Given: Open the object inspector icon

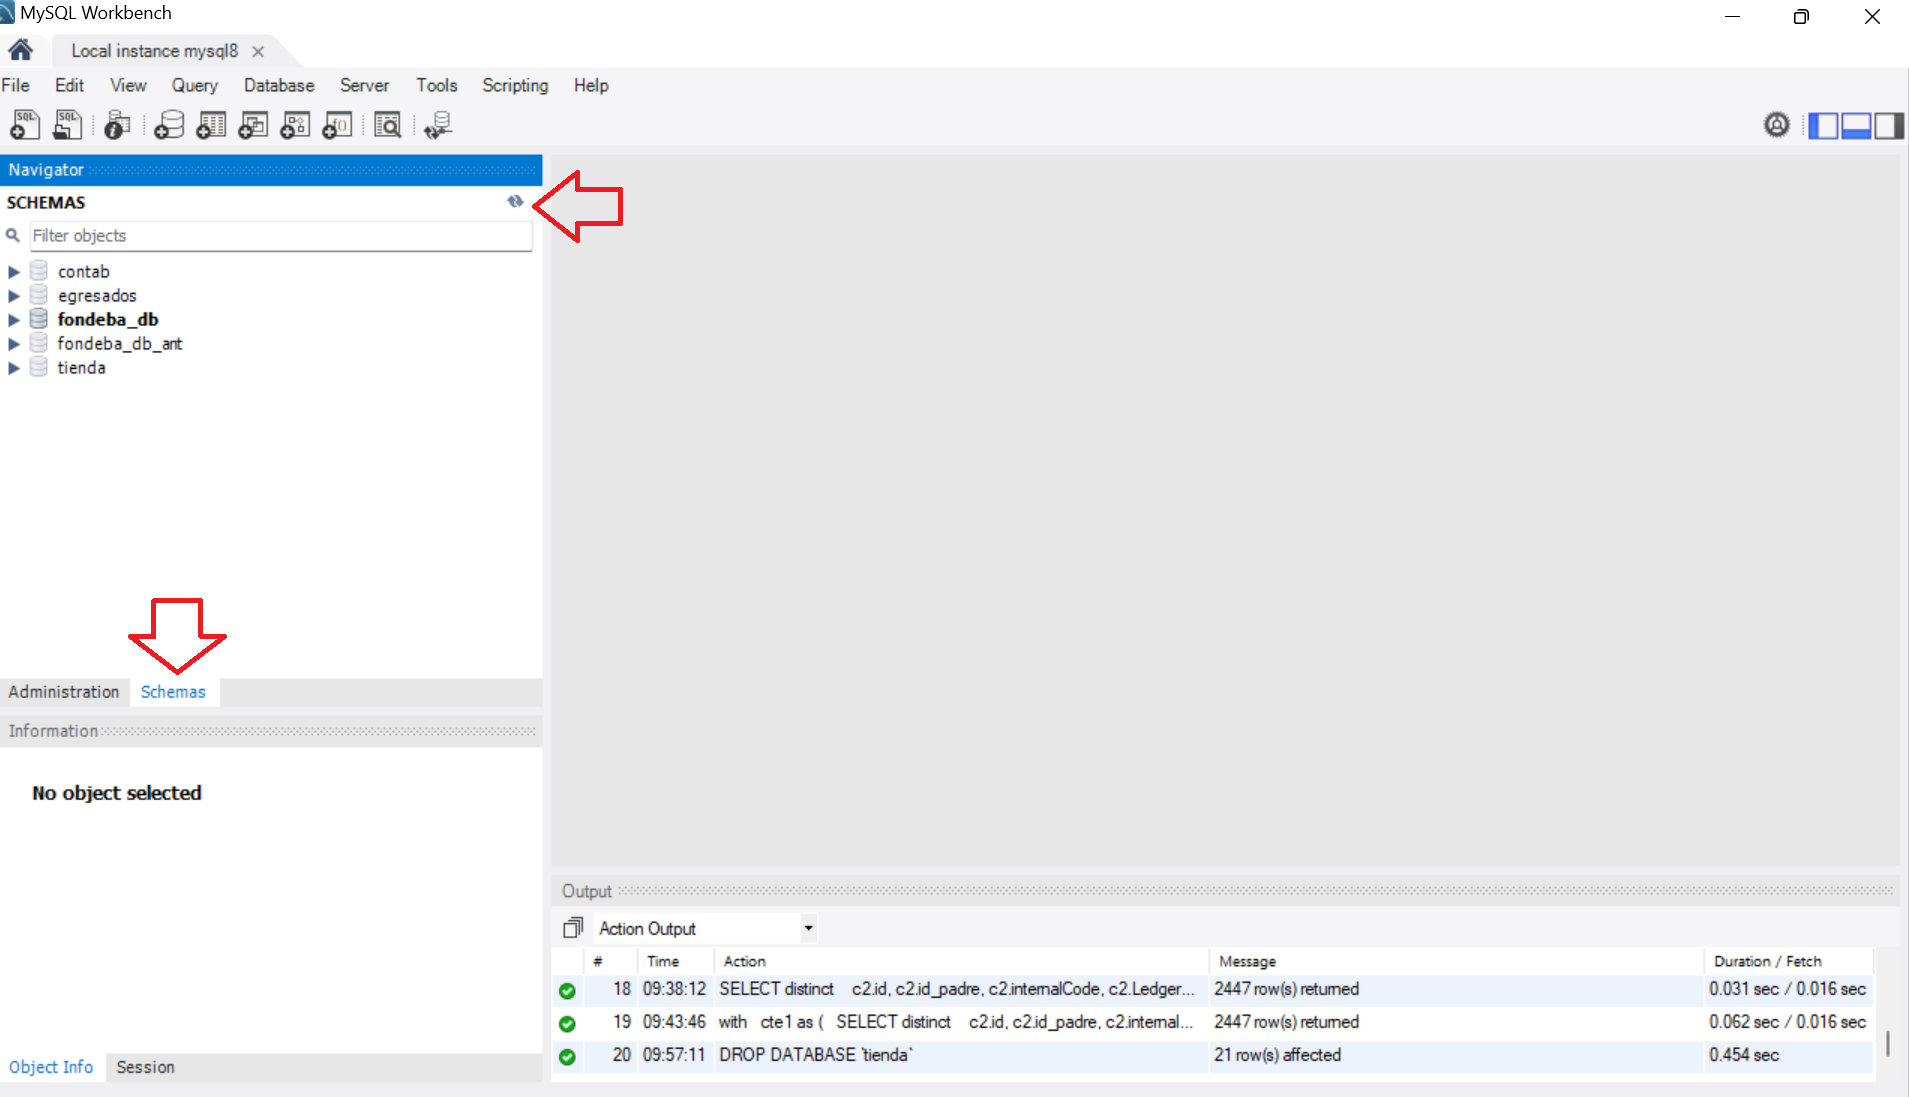Looking at the screenshot, I should pyautogui.click(x=117, y=125).
